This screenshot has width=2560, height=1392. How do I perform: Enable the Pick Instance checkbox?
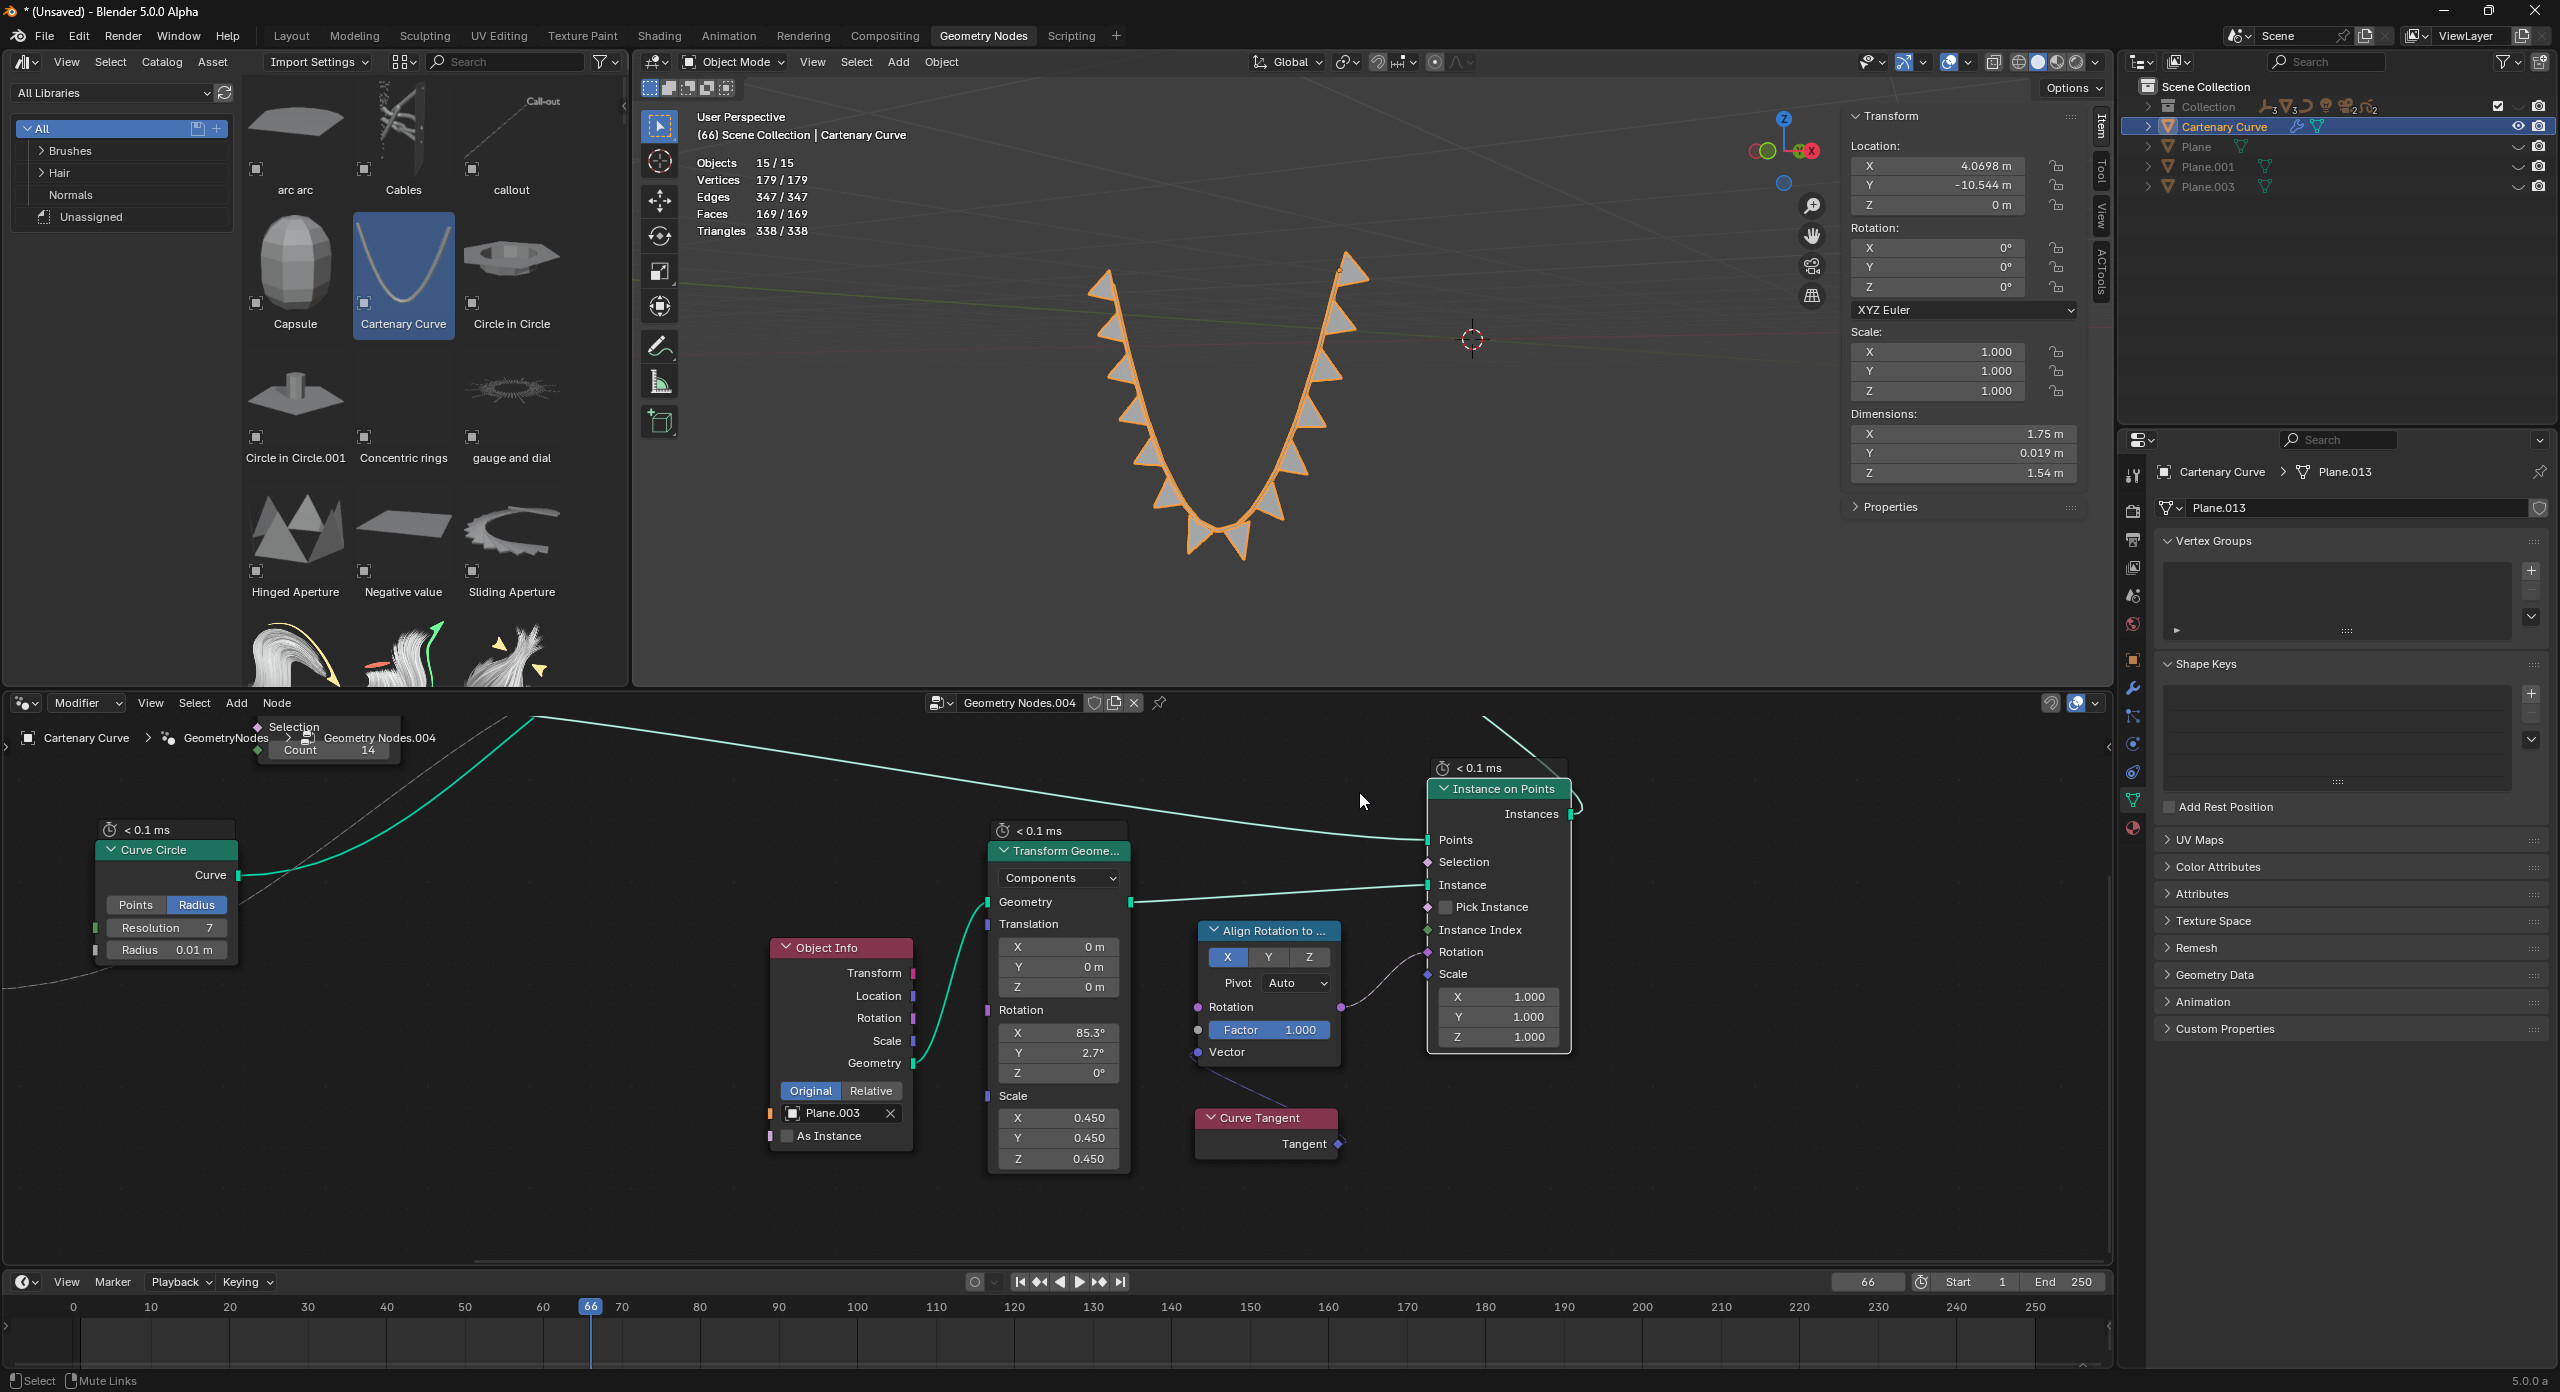tap(1445, 907)
